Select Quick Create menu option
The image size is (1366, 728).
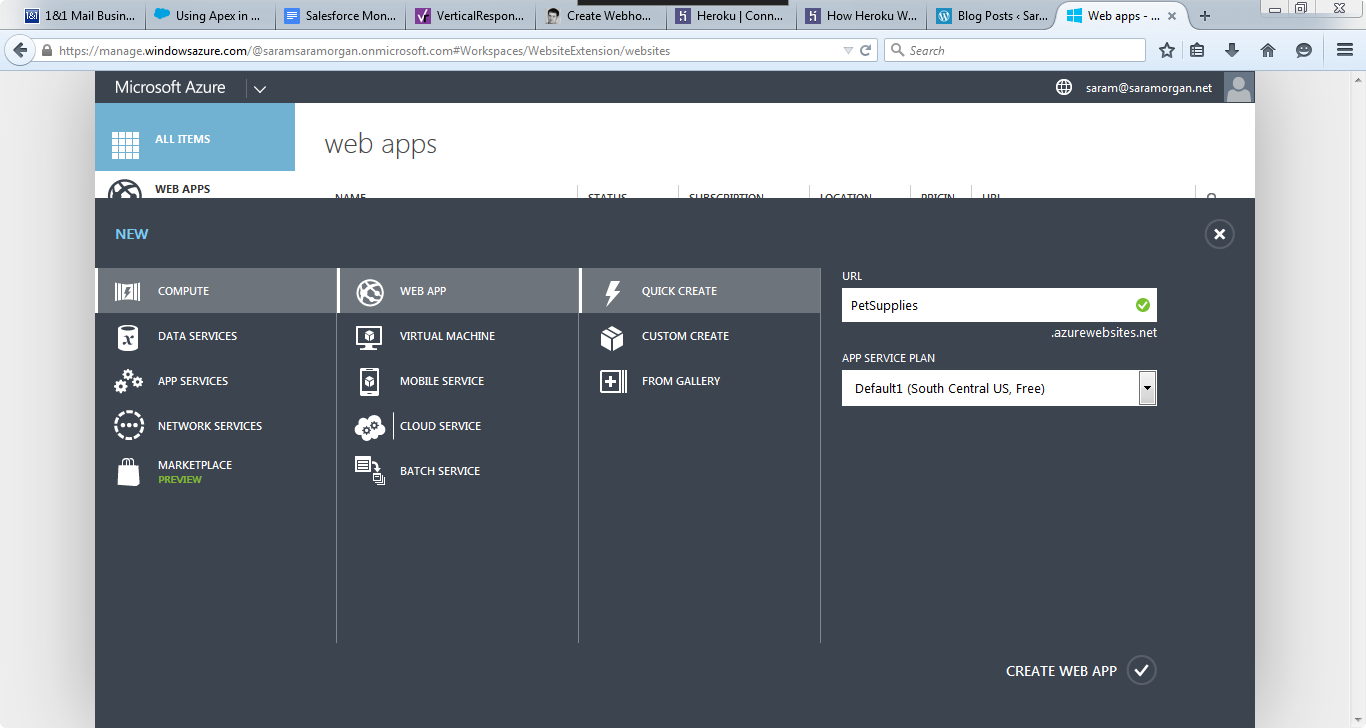(679, 291)
